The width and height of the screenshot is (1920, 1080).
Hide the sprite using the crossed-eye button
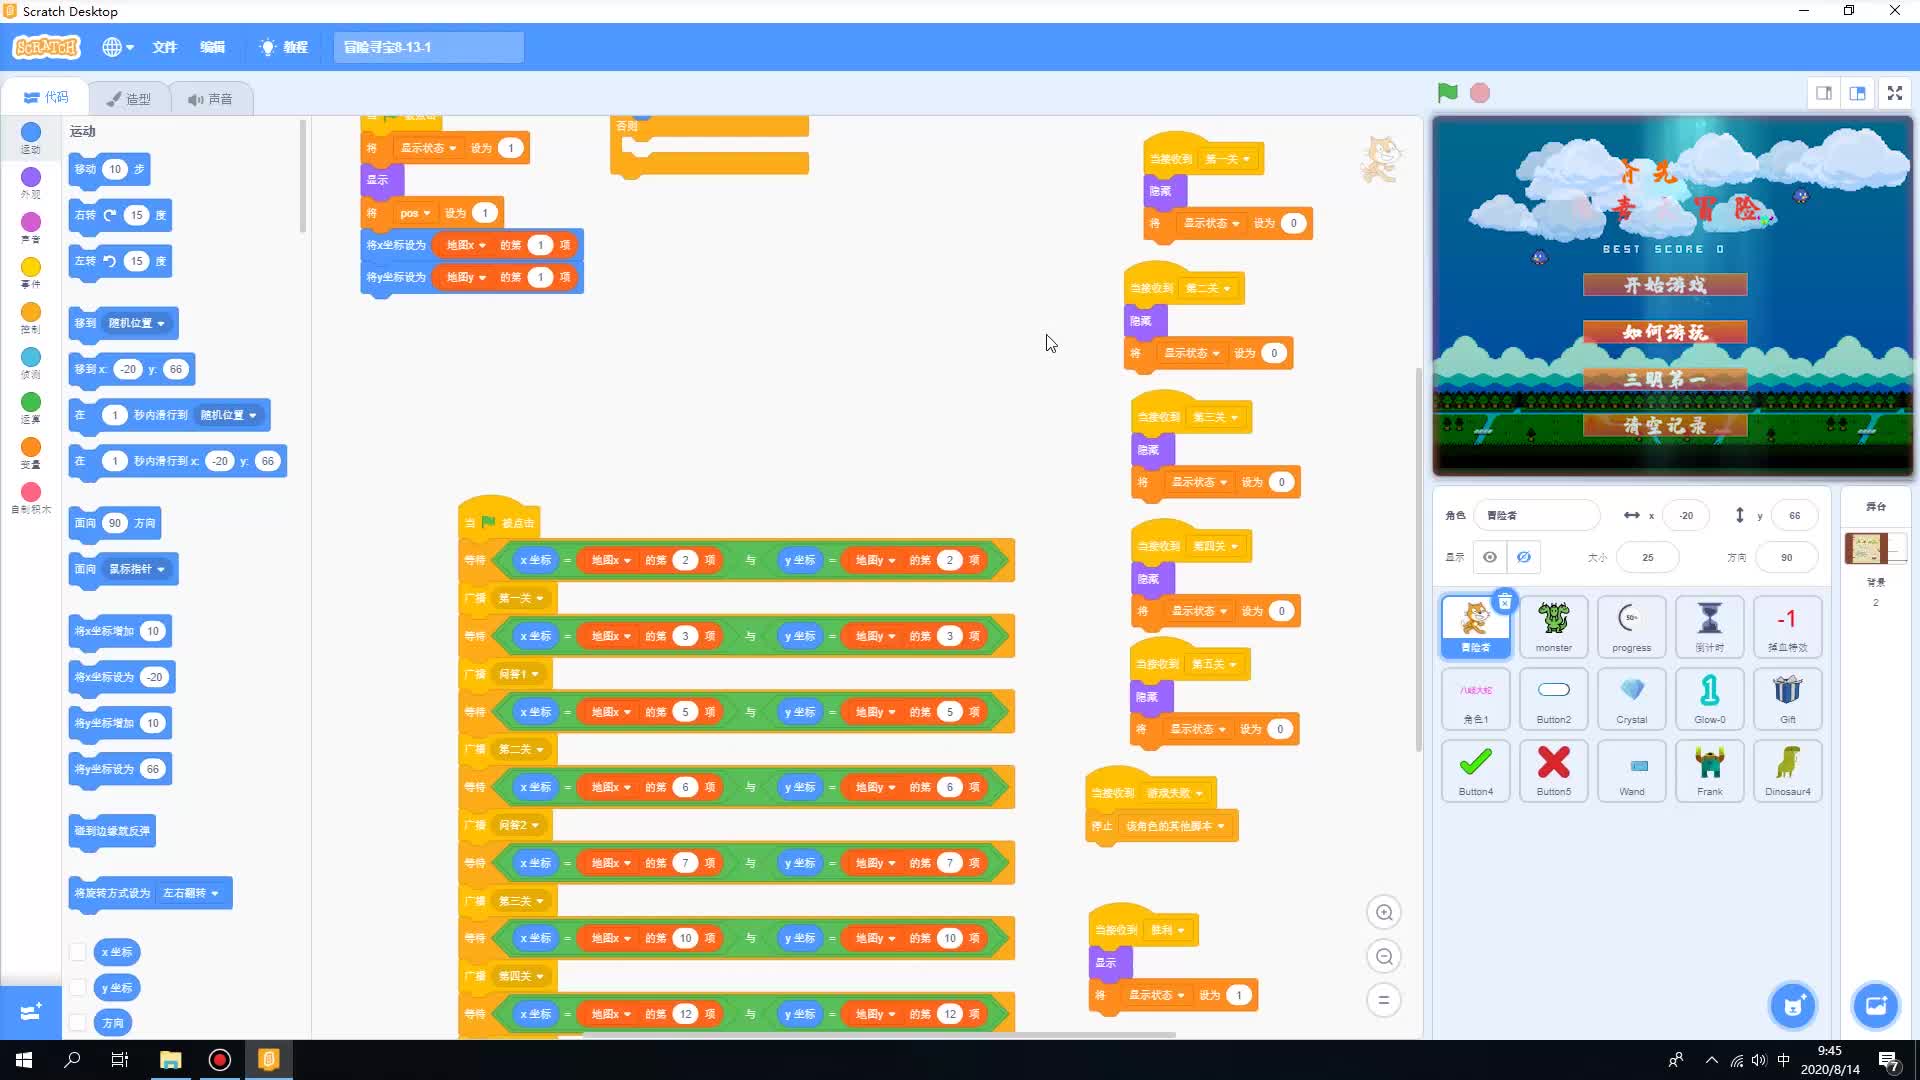click(x=1523, y=557)
